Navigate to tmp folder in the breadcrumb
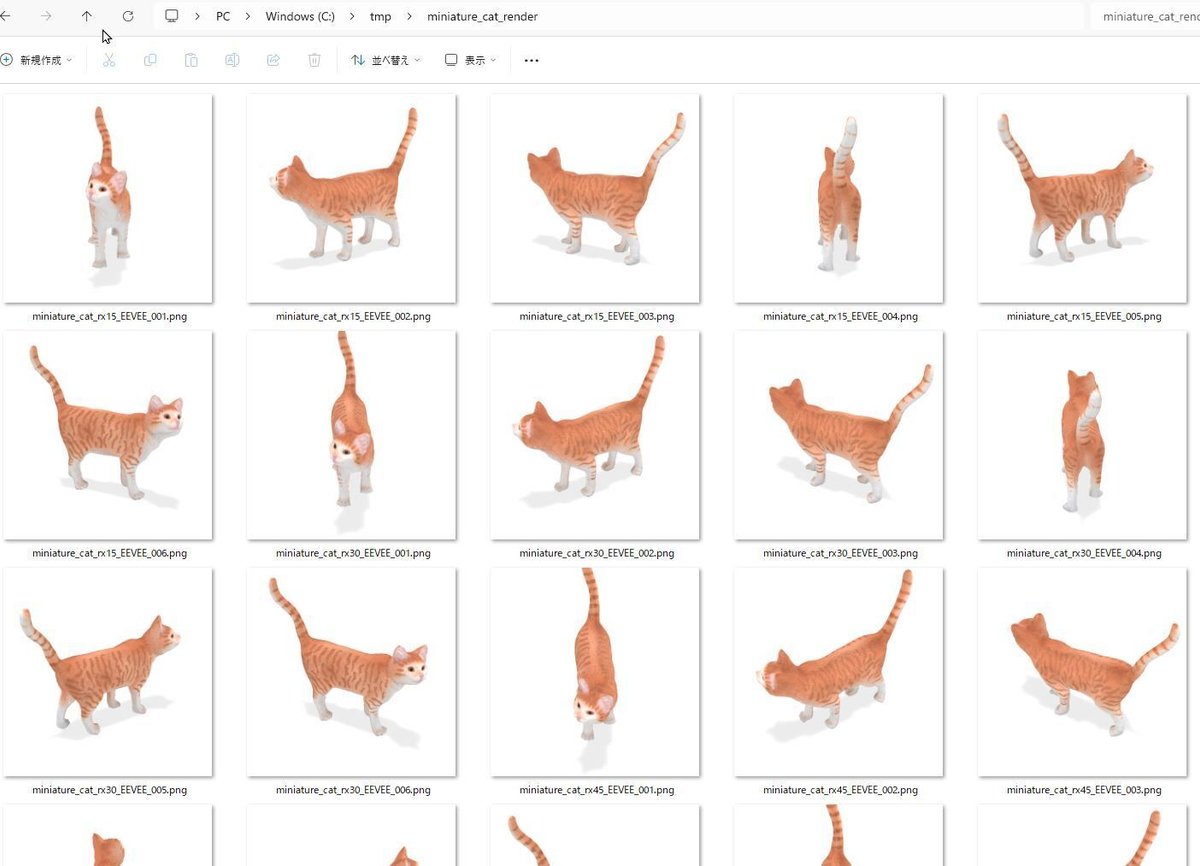This screenshot has width=1200, height=866. pyautogui.click(x=380, y=16)
